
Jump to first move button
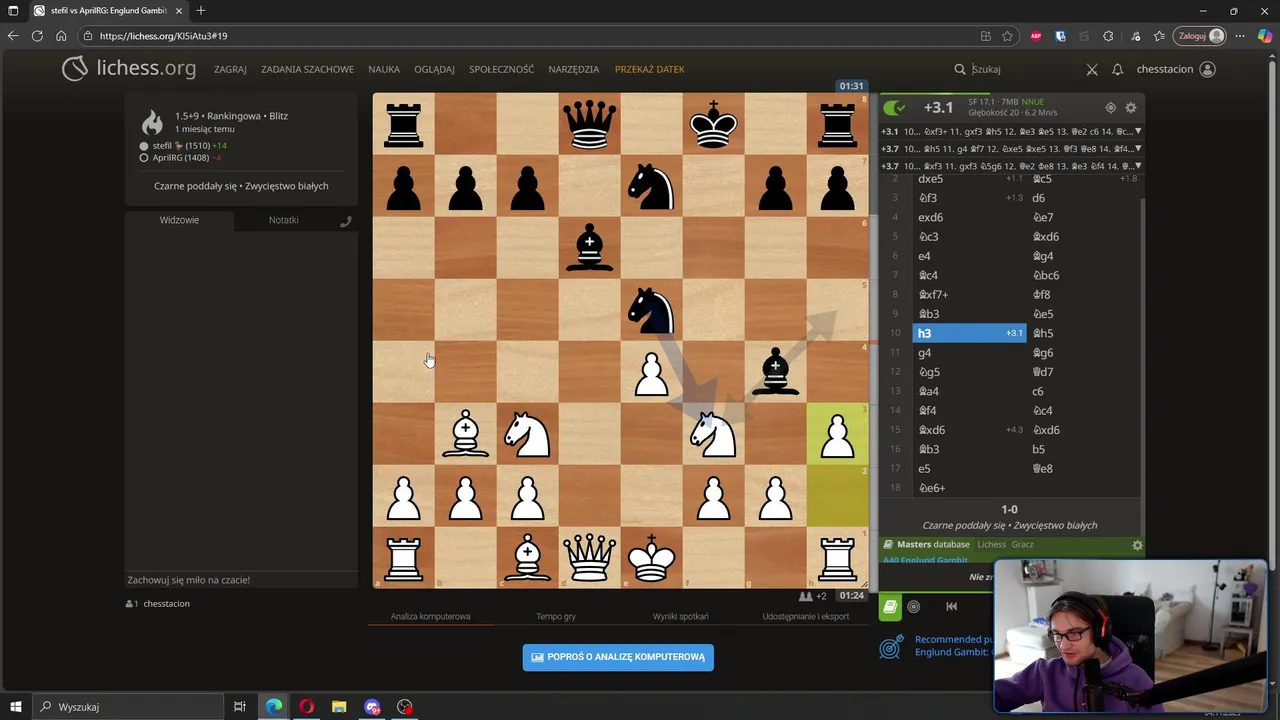(951, 606)
